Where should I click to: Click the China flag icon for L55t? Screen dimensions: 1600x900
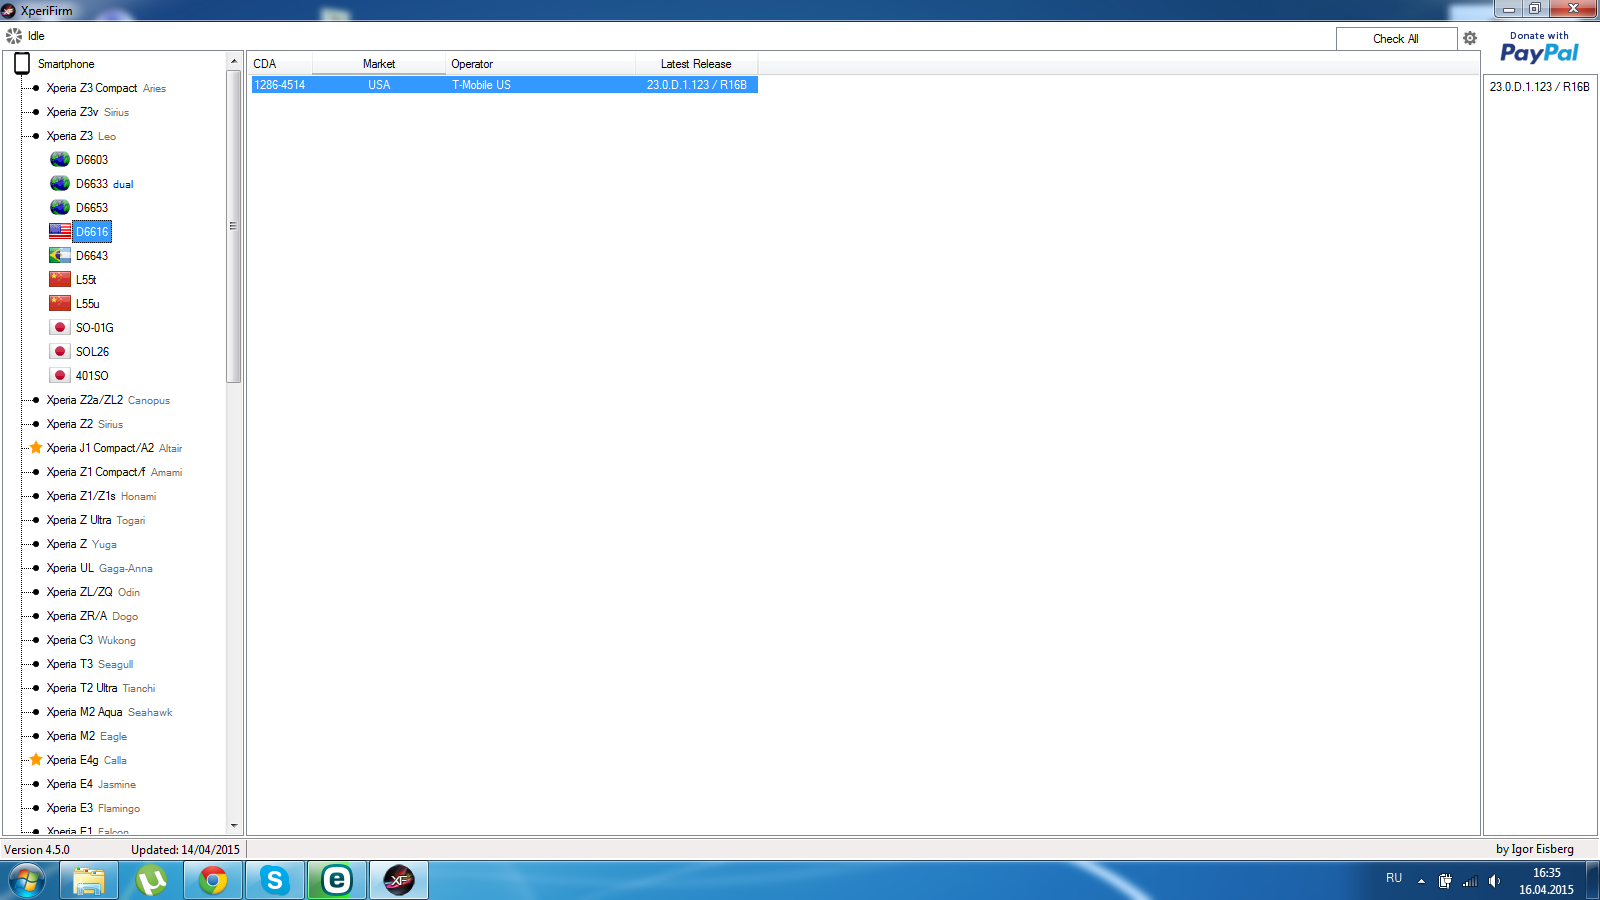[60, 280]
